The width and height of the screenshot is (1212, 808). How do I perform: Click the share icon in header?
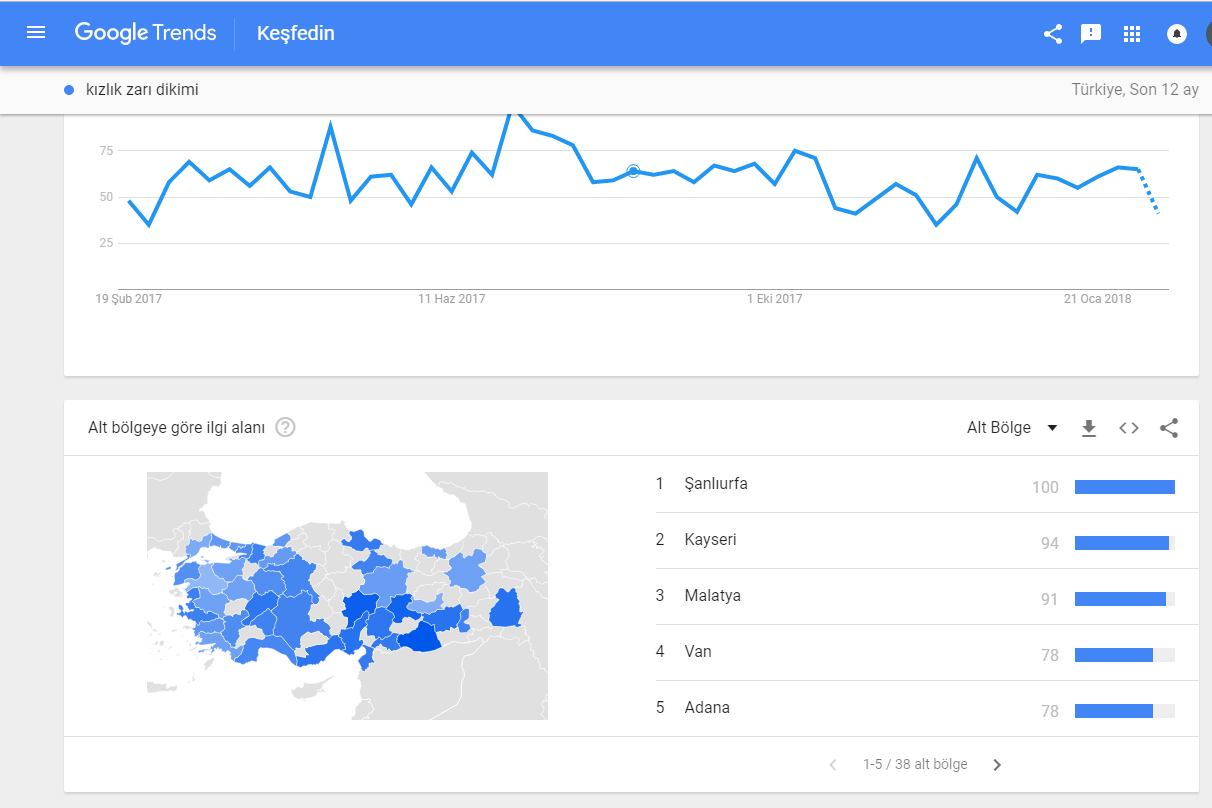coord(1053,34)
